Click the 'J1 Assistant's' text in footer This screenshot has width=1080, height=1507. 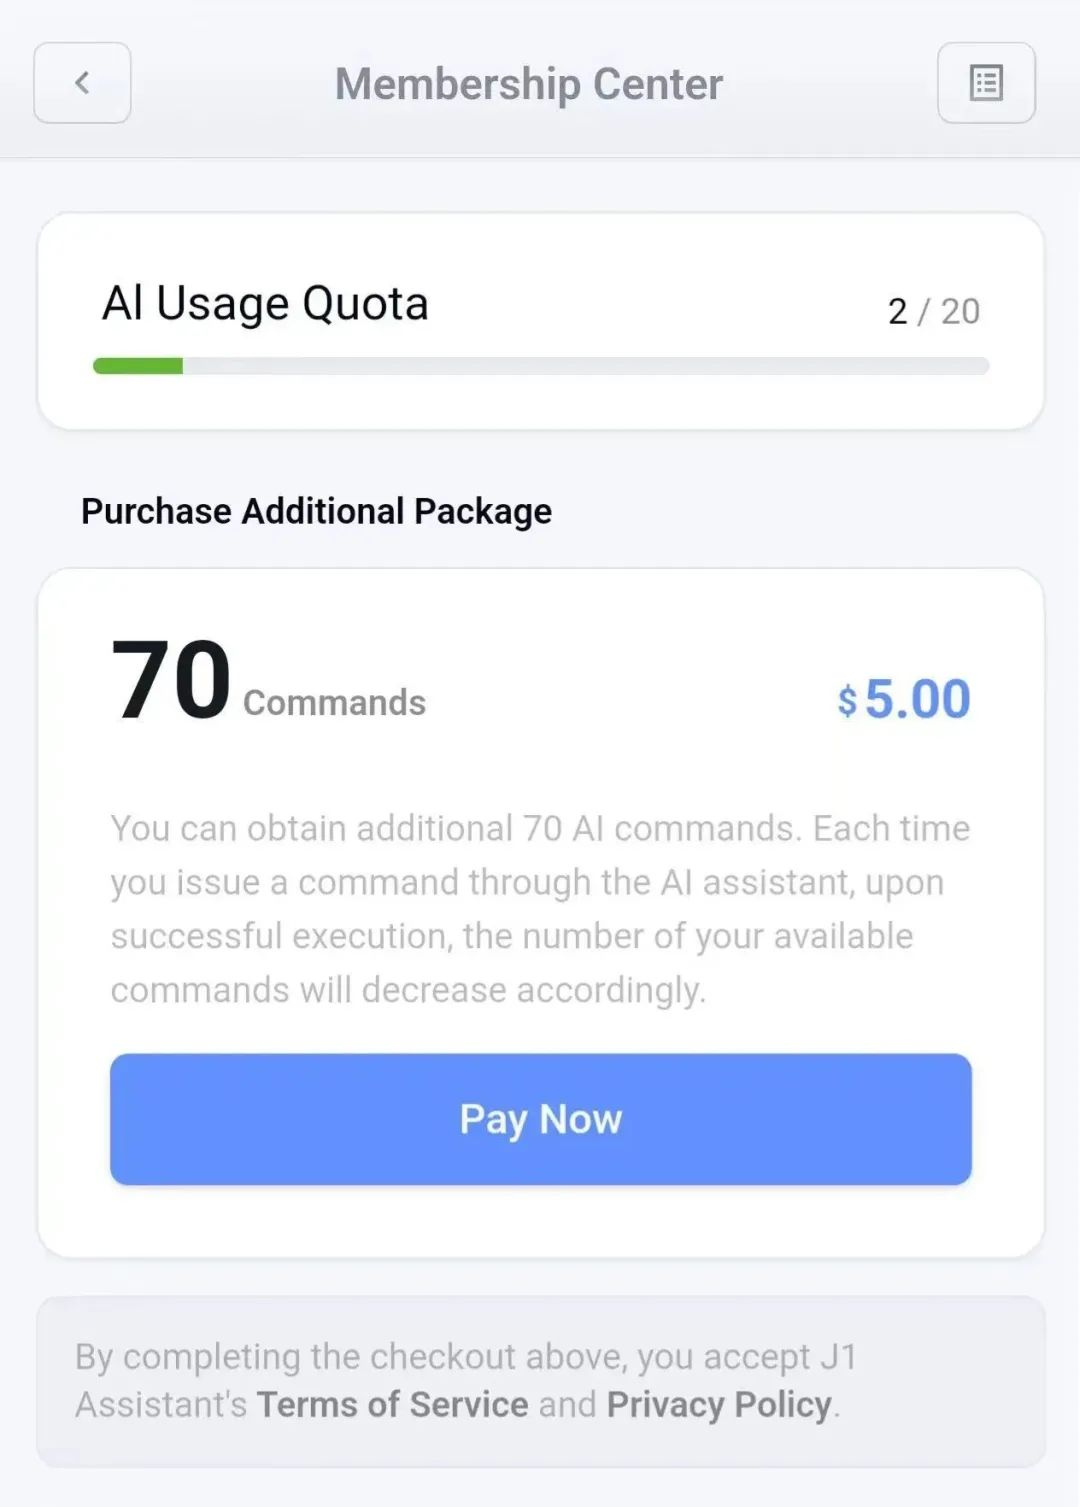160,1404
